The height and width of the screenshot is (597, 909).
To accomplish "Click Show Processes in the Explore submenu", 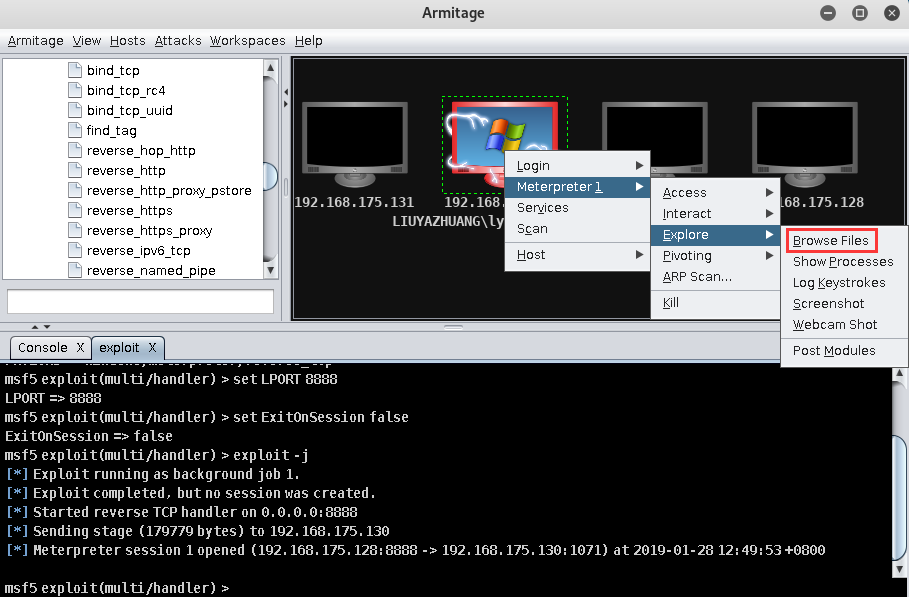I will tap(843, 261).
